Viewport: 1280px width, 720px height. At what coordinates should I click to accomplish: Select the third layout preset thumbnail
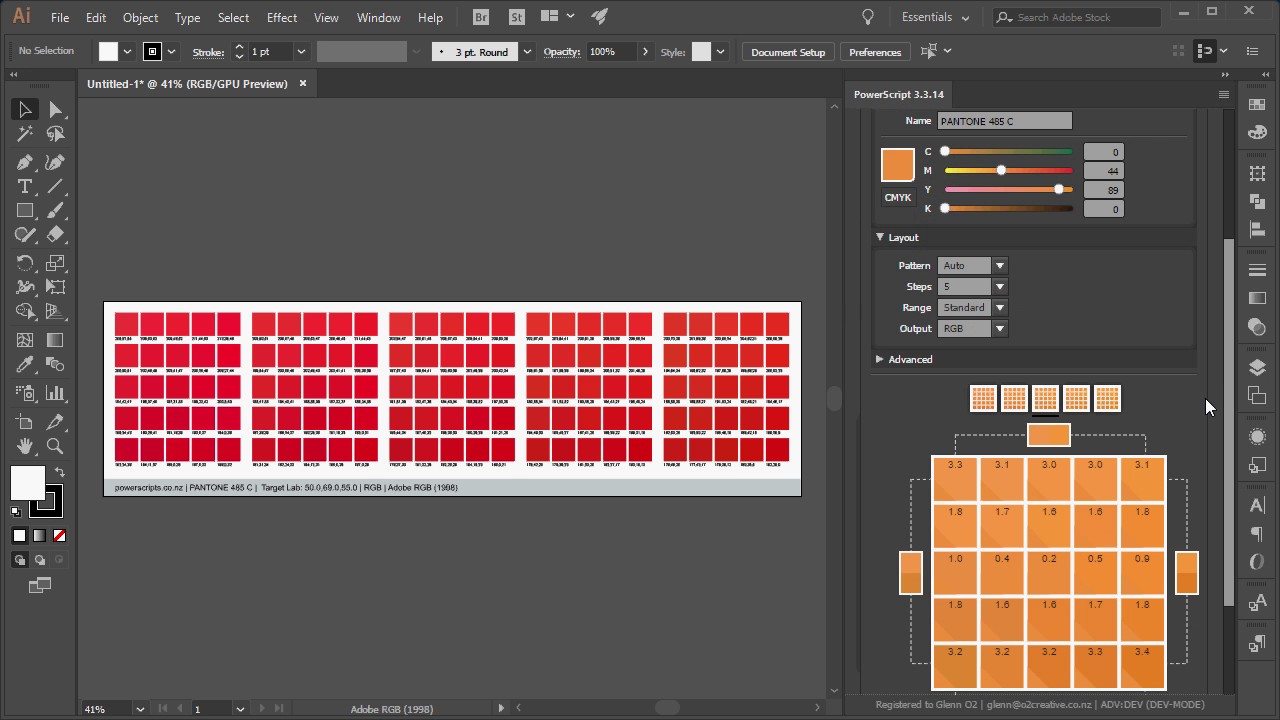[x=1045, y=398]
